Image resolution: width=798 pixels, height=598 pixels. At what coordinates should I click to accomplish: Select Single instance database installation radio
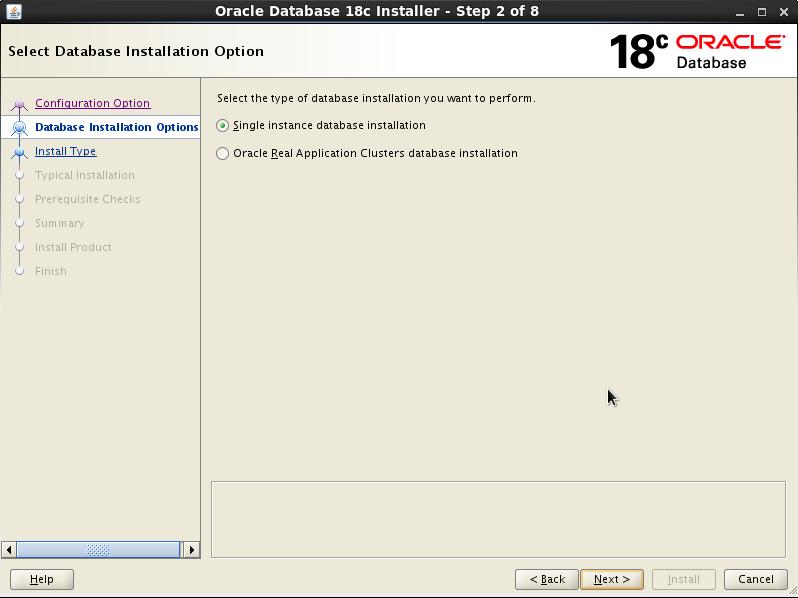tap(222, 125)
